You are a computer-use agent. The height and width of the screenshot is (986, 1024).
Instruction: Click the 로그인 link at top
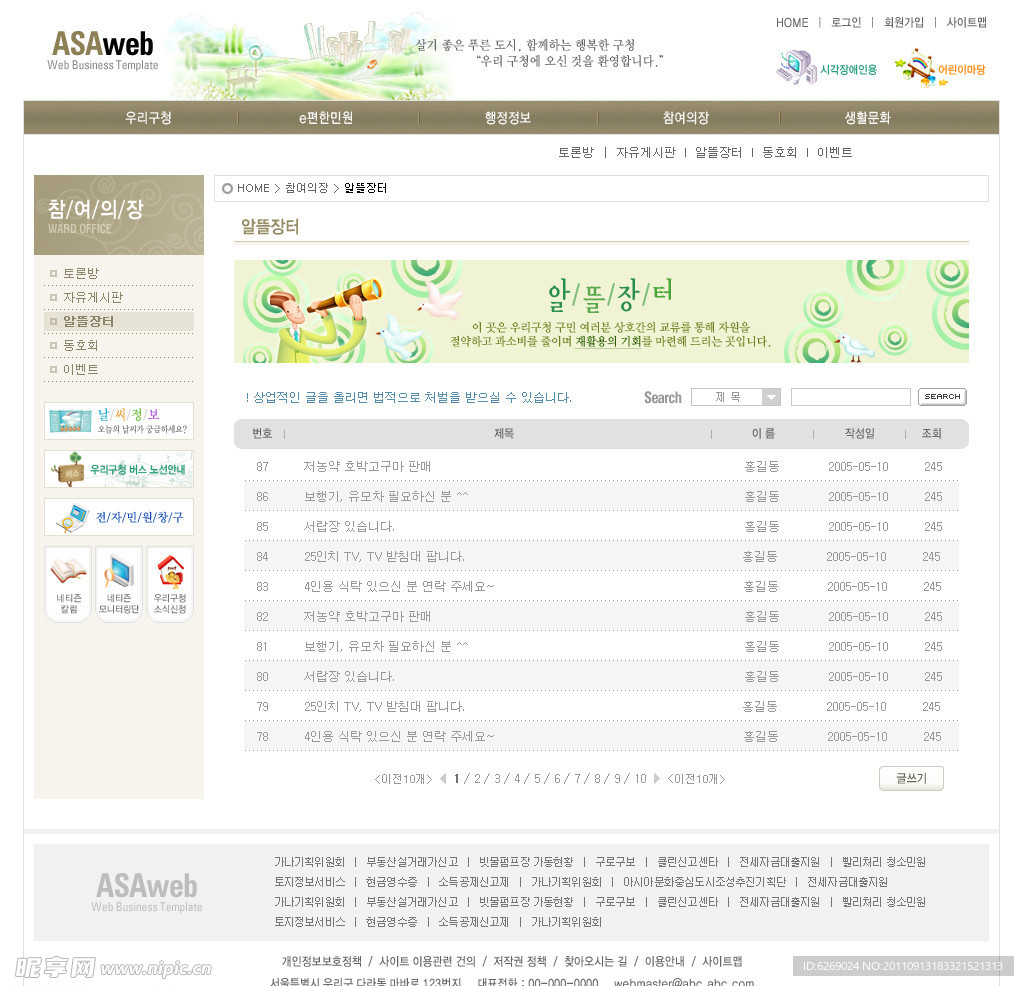point(846,22)
